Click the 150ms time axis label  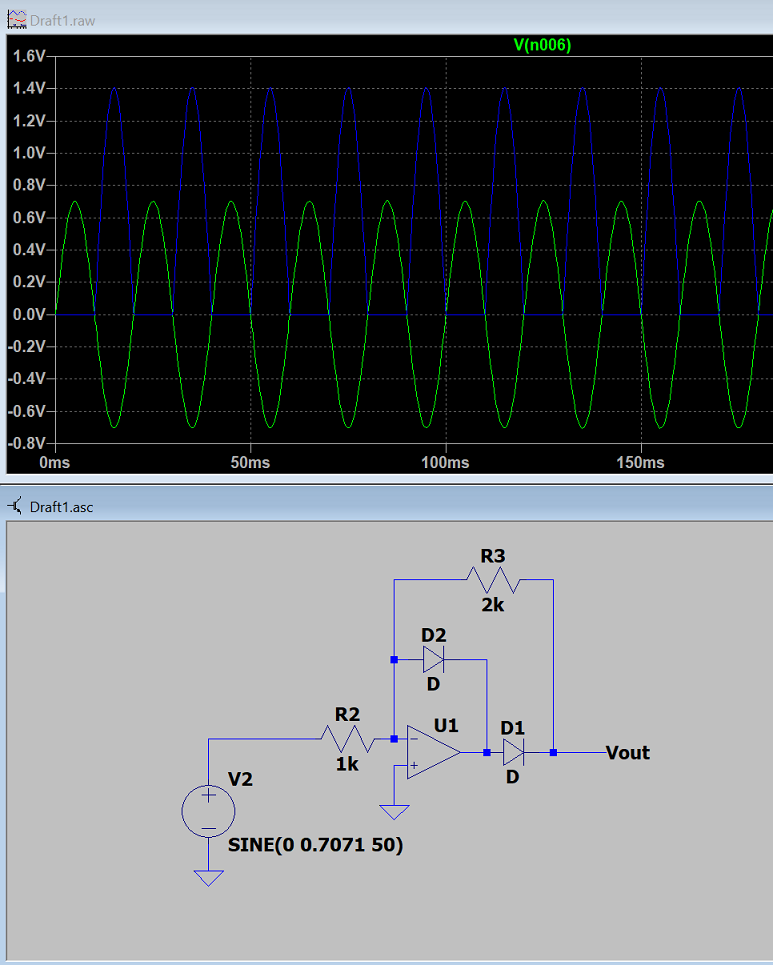[x=641, y=462]
